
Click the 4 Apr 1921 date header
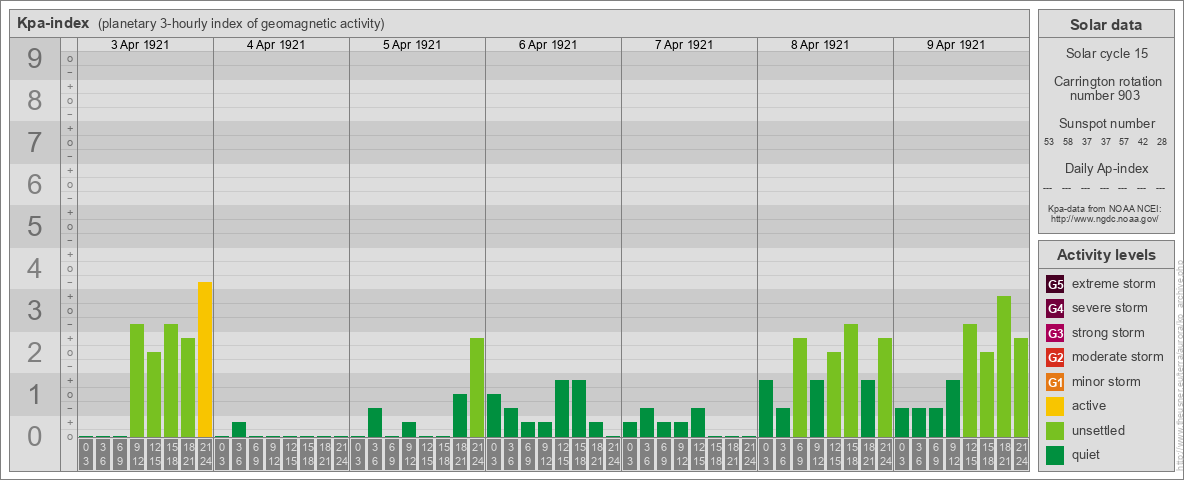[x=276, y=45]
